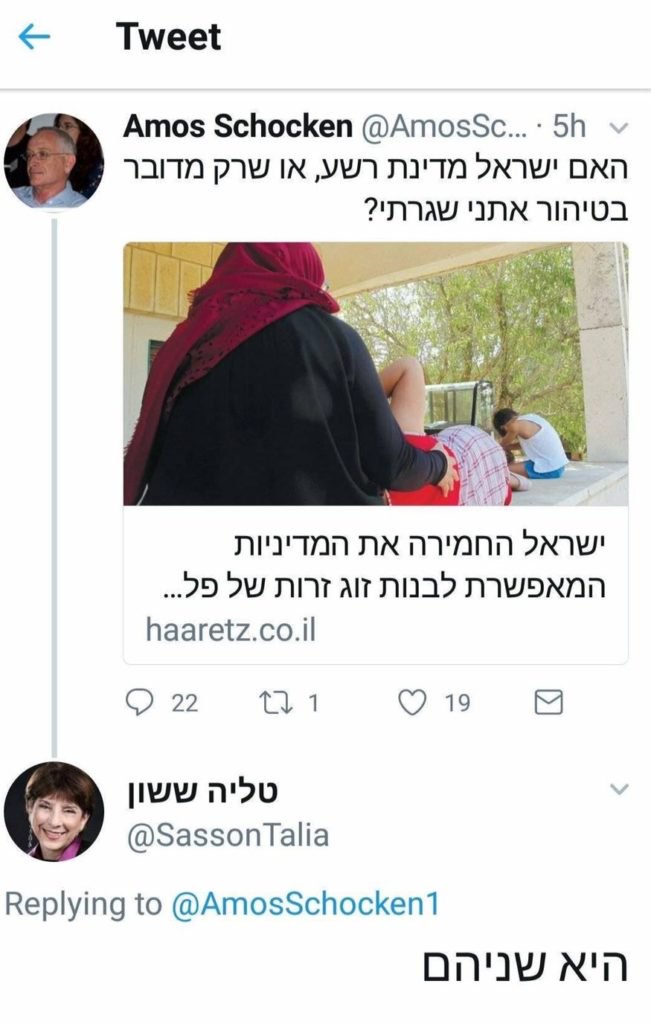Image resolution: width=651 pixels, height=1024 pixels.
Task: Open the Amos Schocken display name
Action: pos(238,126)
